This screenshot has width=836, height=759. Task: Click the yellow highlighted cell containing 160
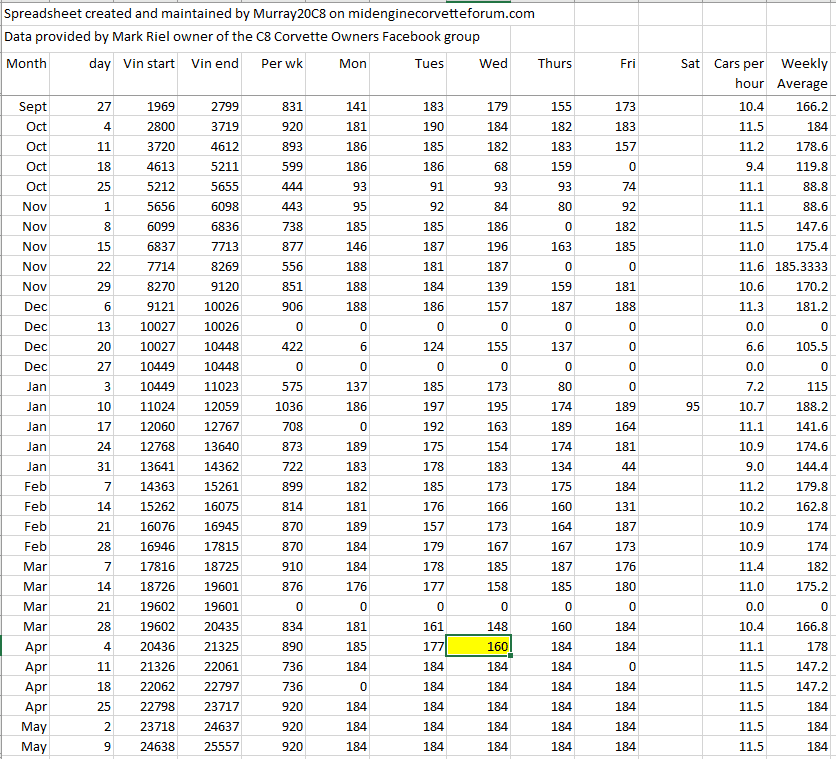tap(480, 646)
